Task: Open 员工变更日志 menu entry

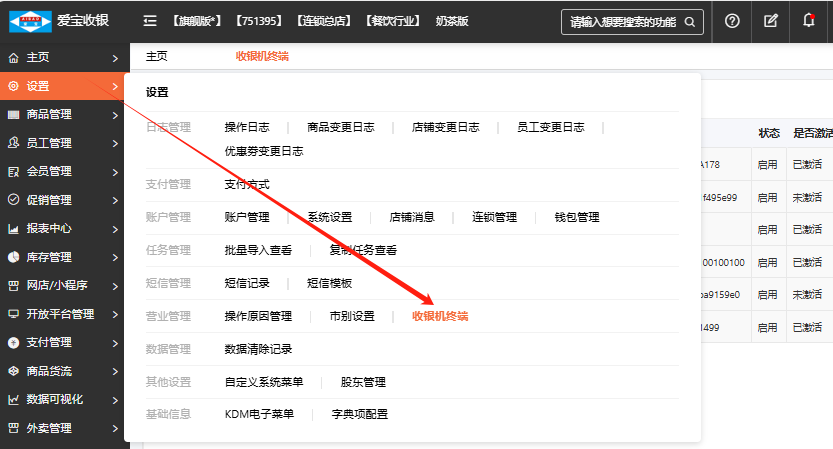Action: pos(551,127)
